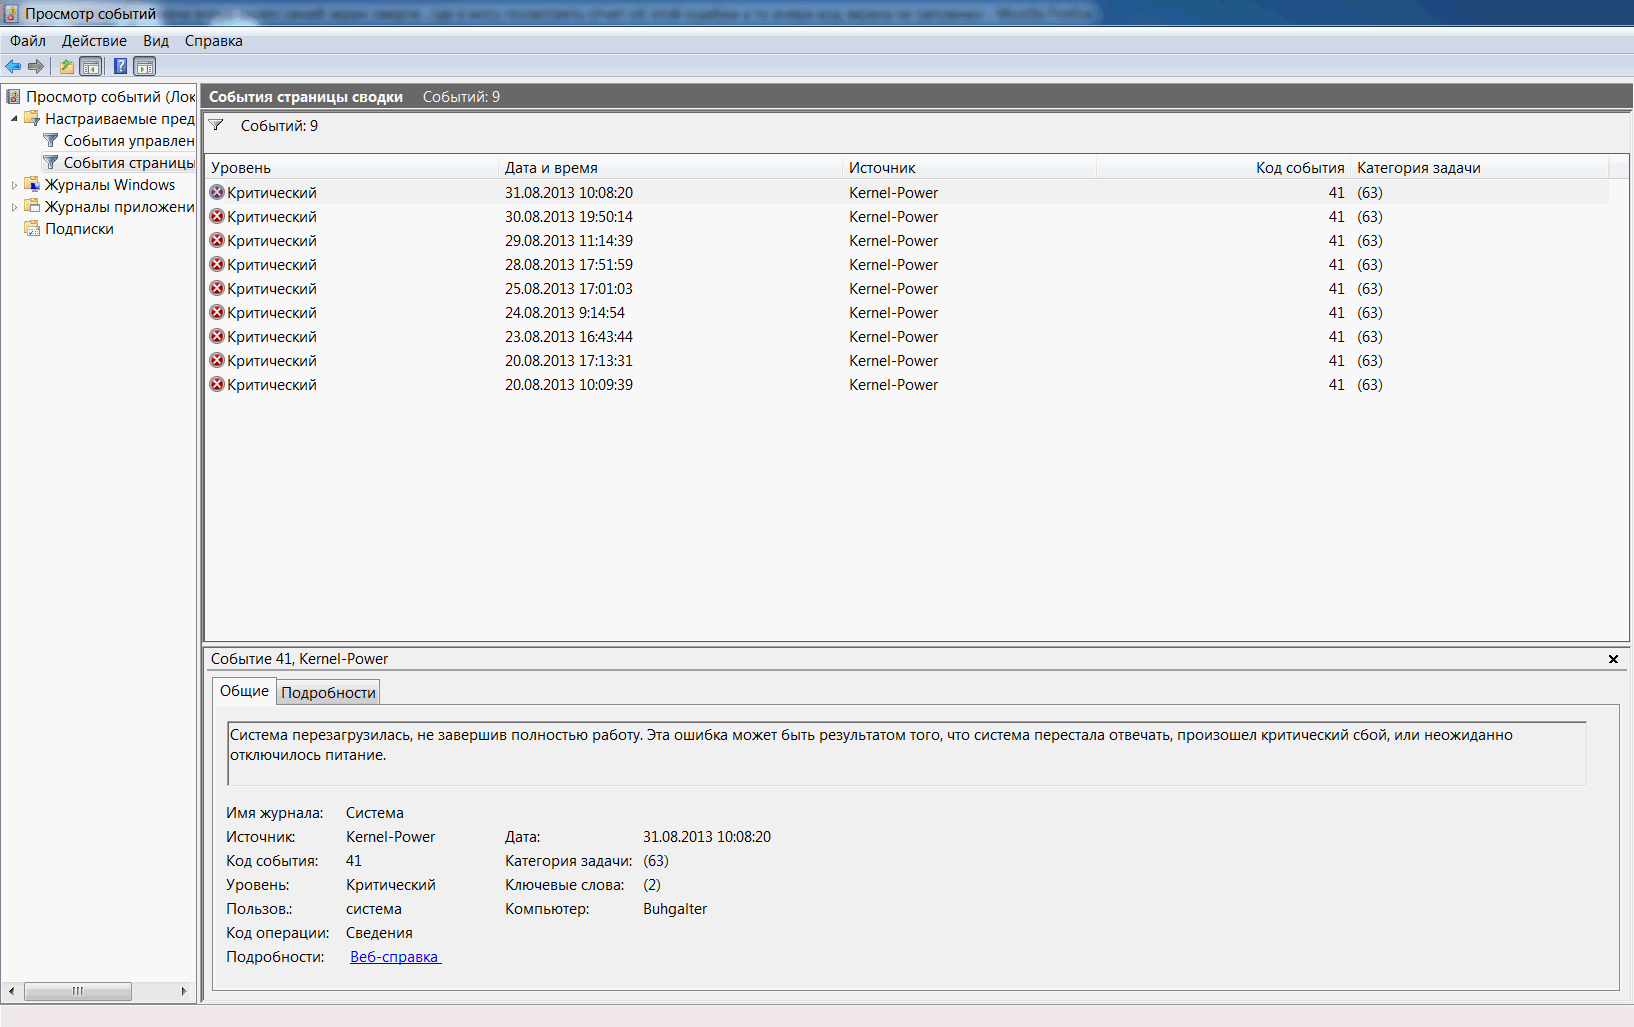Open the Файл menu
The image size is (1634, 1027).
click(28, 41)
